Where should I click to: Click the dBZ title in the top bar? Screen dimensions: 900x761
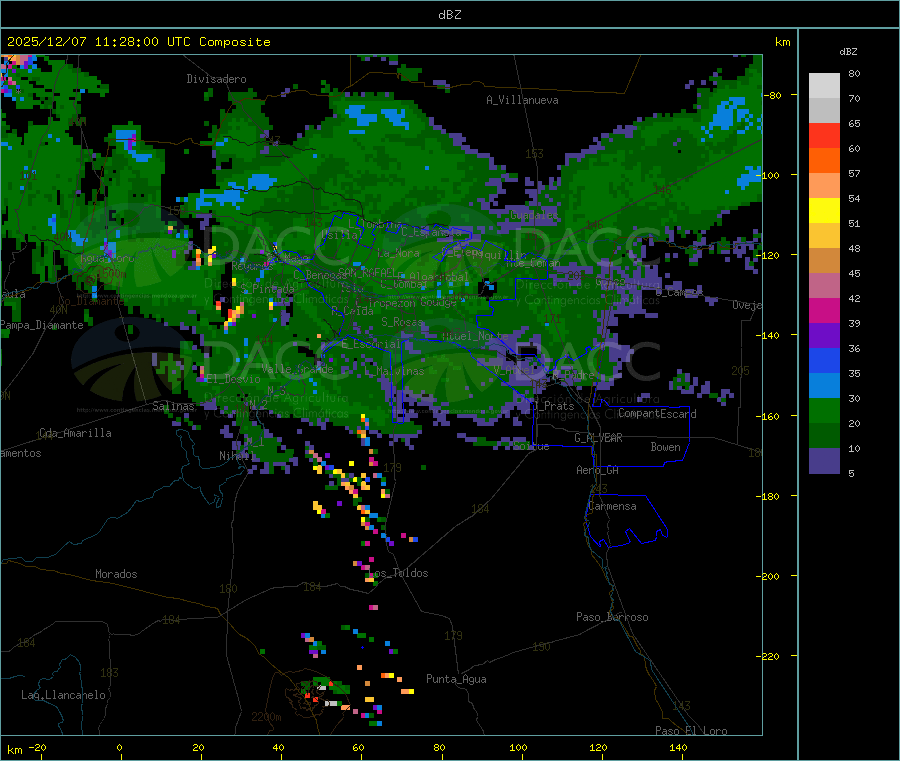tap(449, 15)
